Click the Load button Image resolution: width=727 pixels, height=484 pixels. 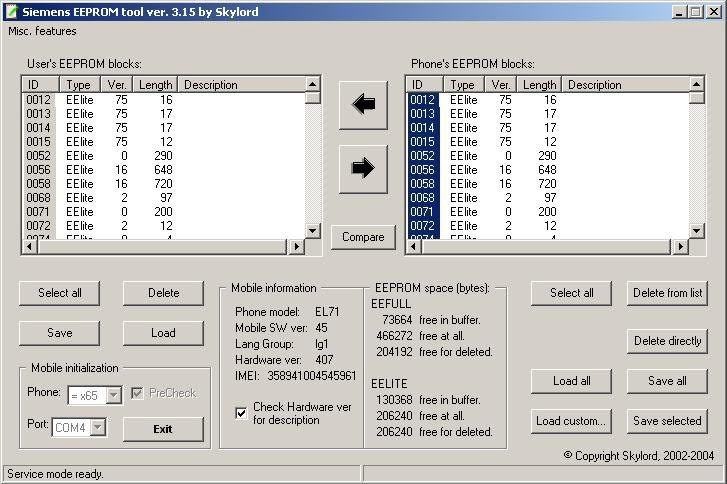(163, 333)
